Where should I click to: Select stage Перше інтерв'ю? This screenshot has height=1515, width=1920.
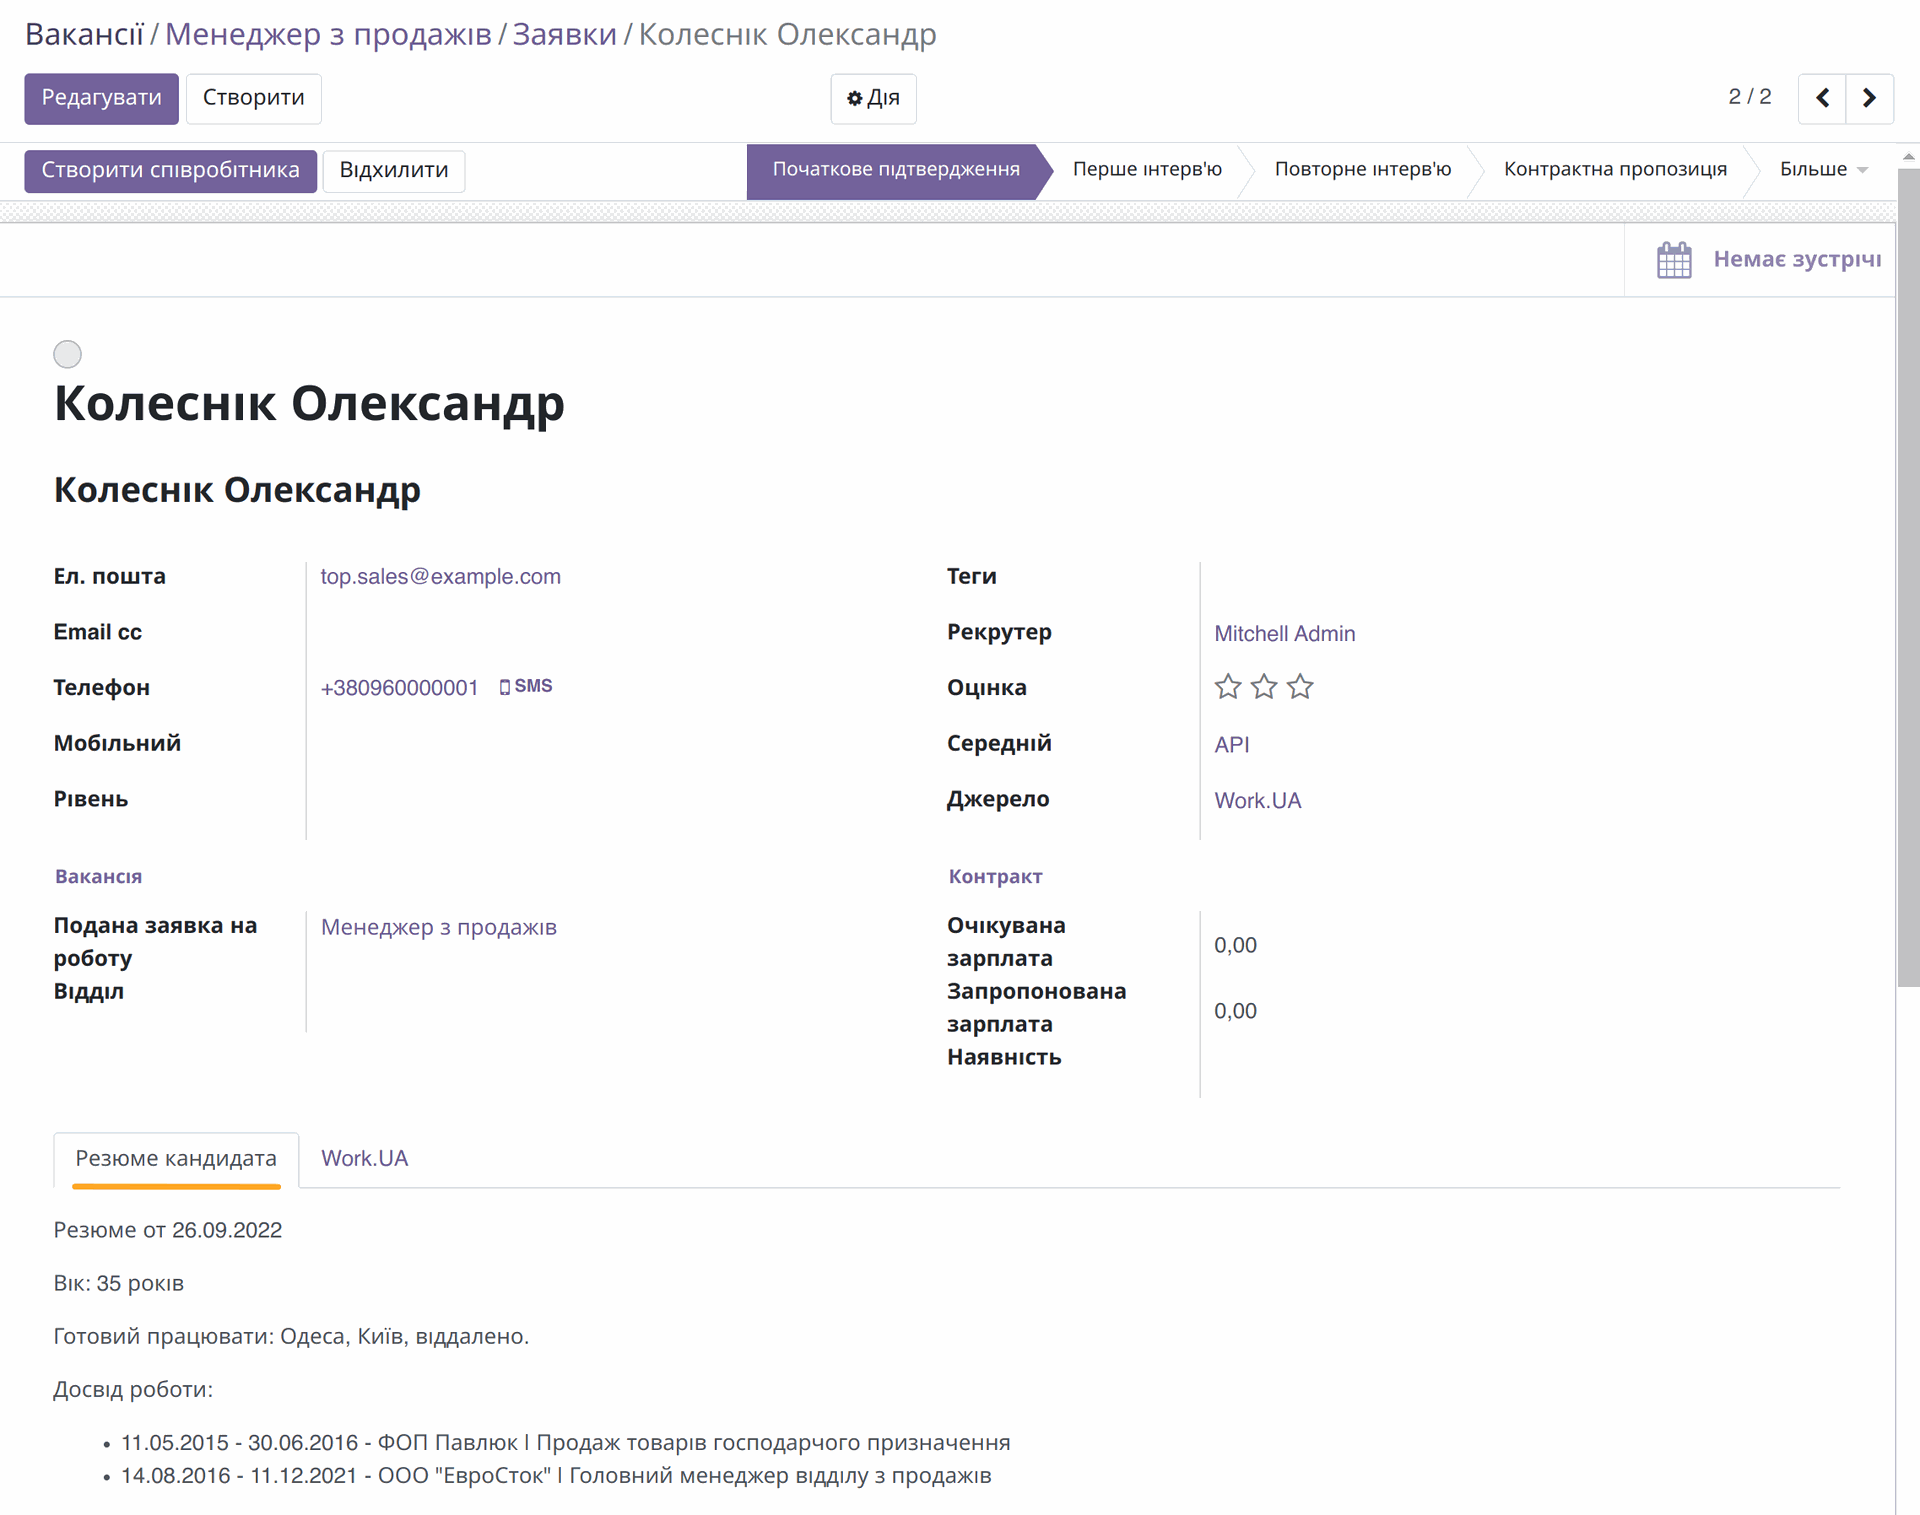[x=1147, y=169]
